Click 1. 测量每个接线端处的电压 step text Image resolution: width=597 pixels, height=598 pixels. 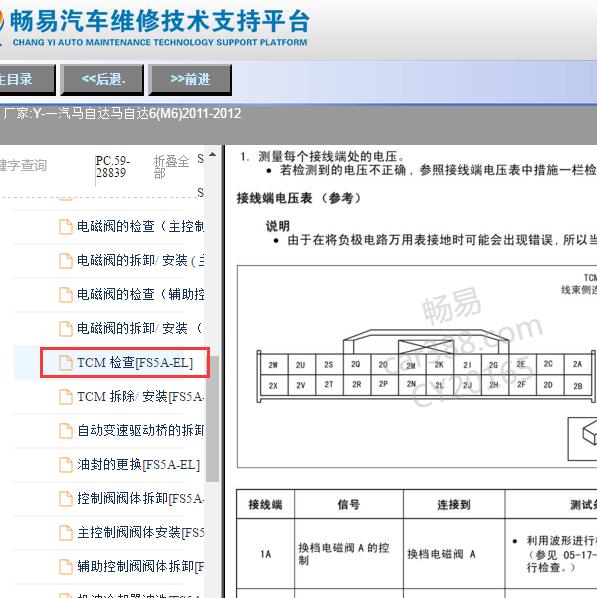point(322,156)
